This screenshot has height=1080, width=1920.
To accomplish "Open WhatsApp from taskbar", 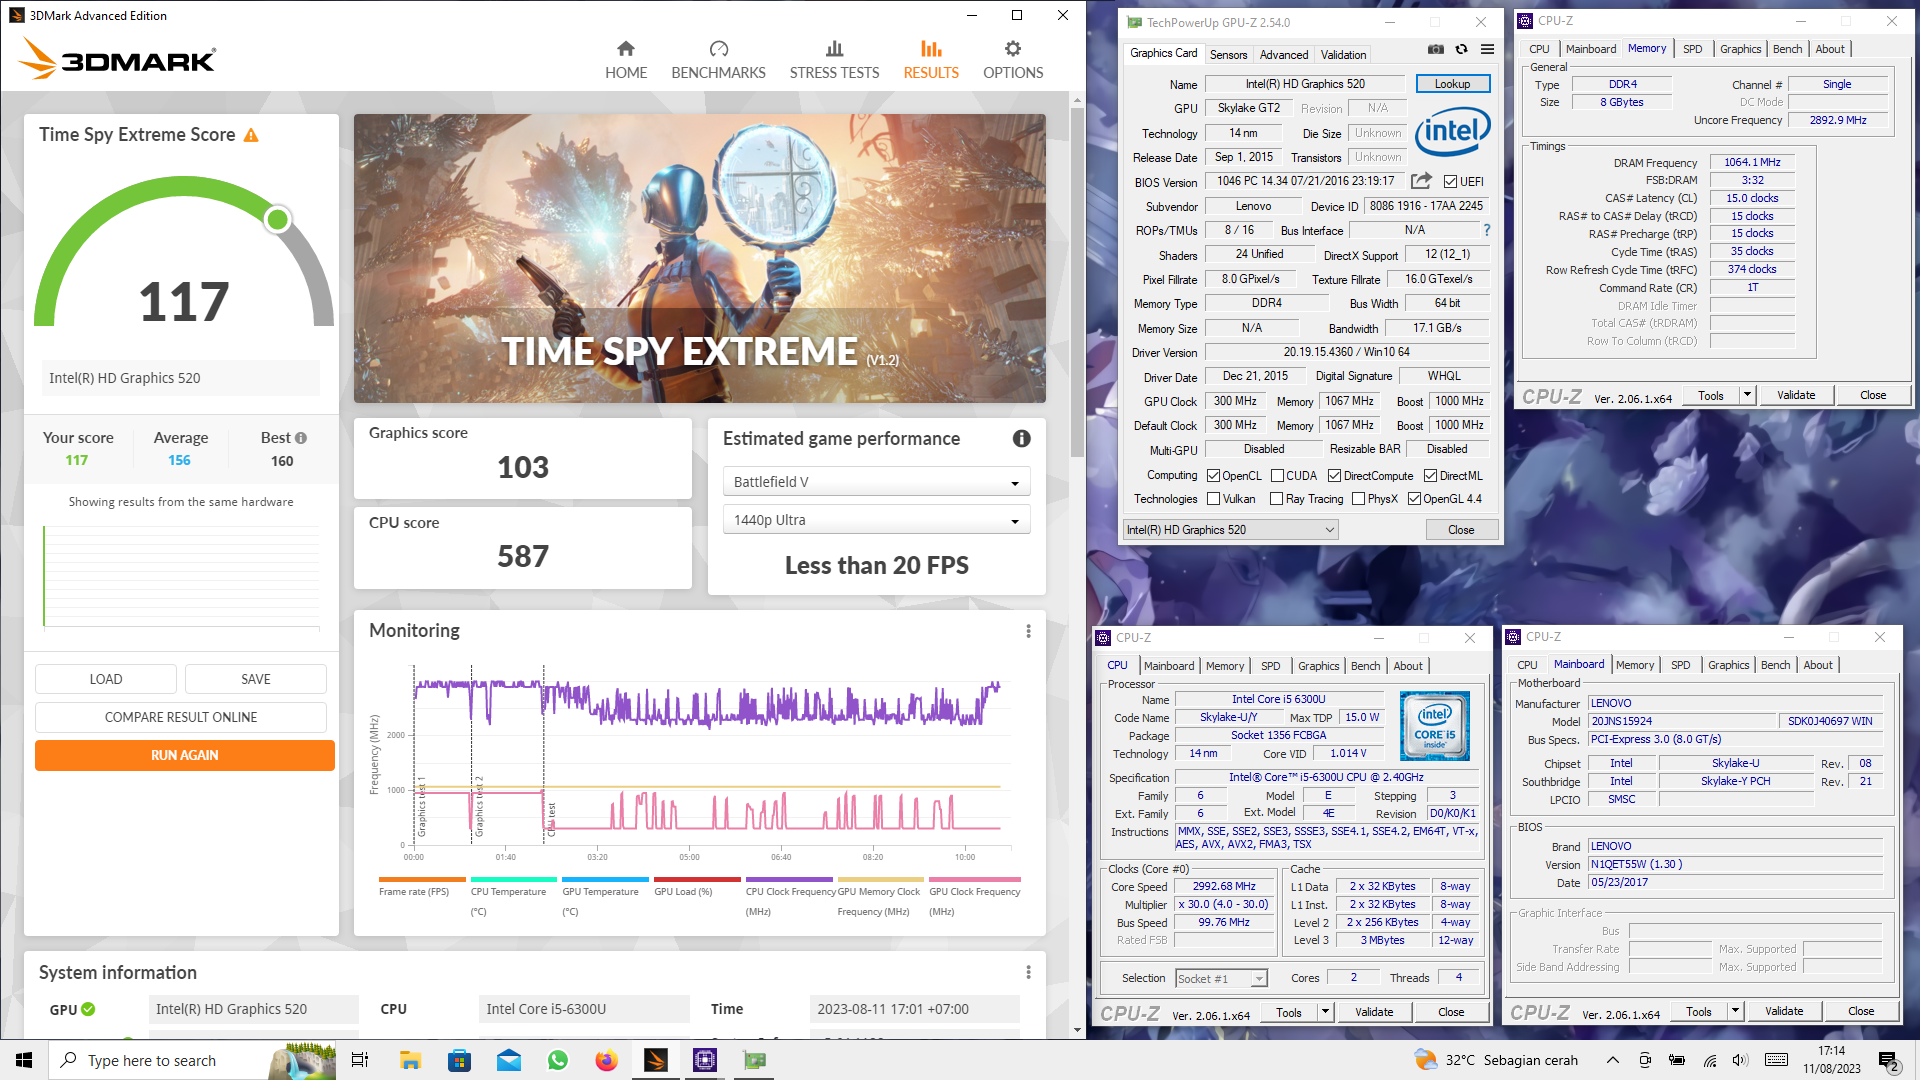I will [558, 1060].
